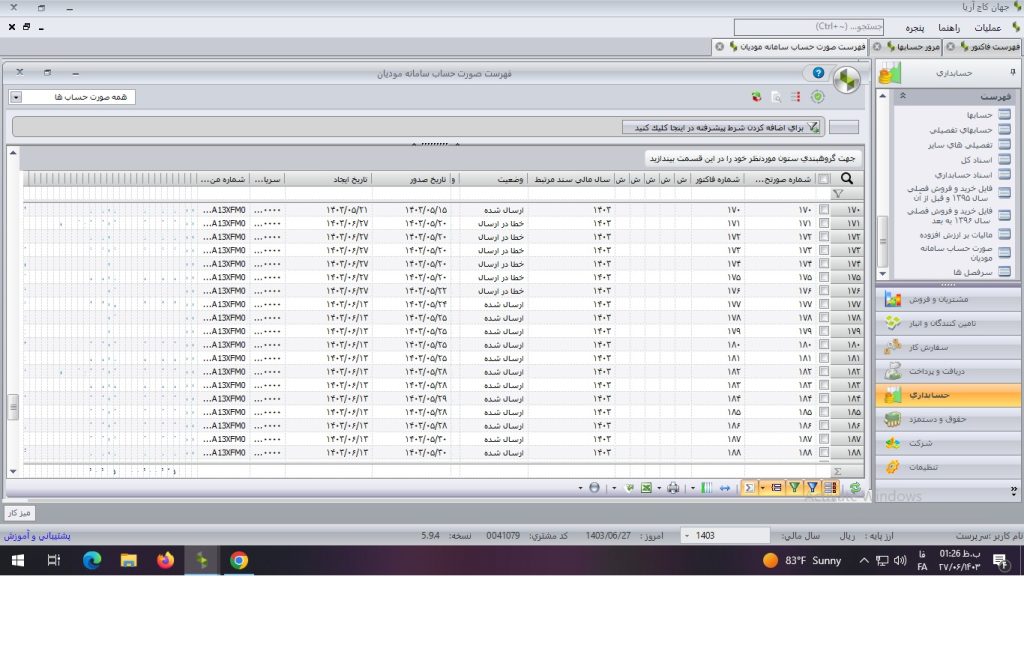Screen dimensions: 1024x657
Task: Click the جستجو search input field
Action: [810, 27]
